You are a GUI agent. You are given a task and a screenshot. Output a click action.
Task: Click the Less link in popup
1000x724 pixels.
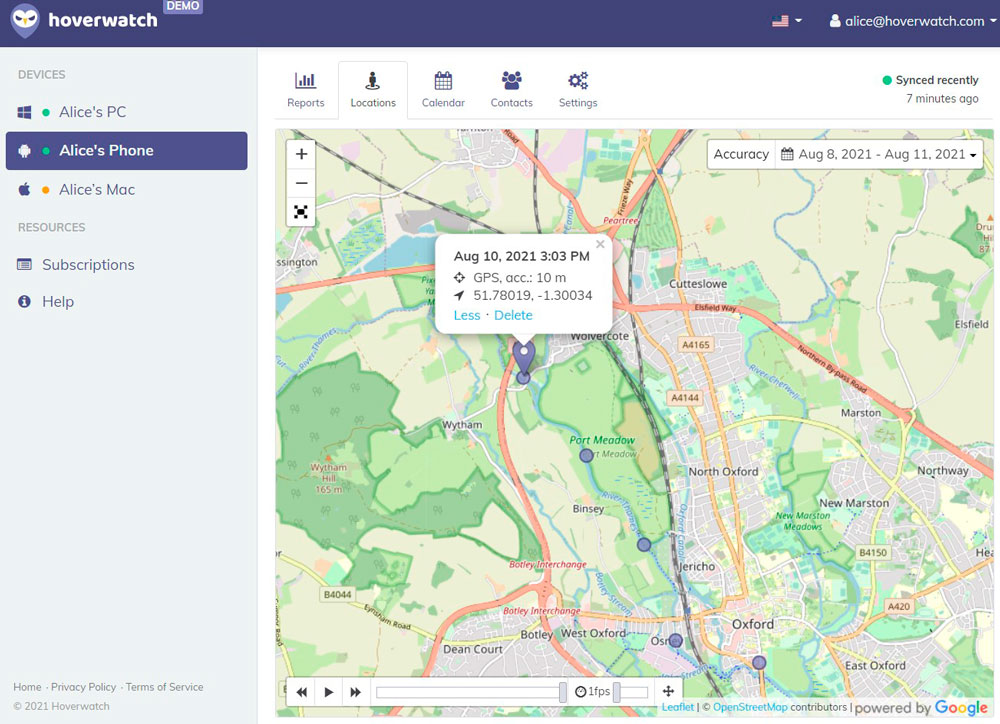click(467, 315)
